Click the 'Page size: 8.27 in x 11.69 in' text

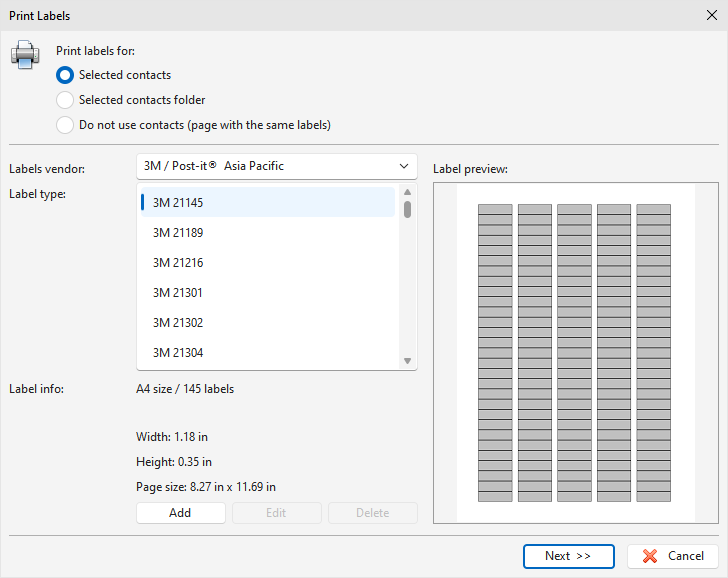(x=206, y=487)
